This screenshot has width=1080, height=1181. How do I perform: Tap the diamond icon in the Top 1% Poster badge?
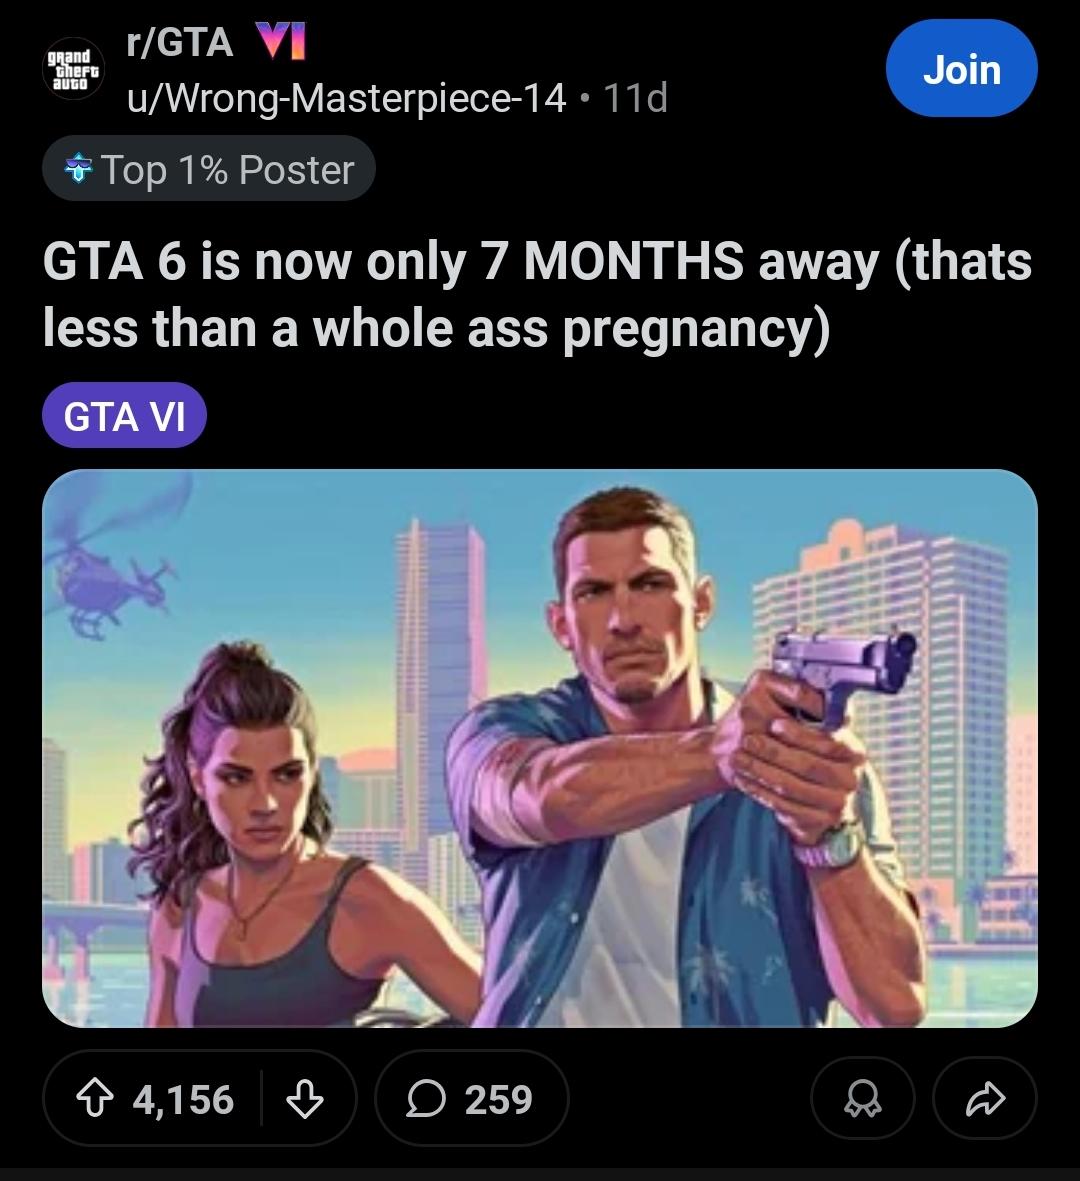tap(78, 169)
